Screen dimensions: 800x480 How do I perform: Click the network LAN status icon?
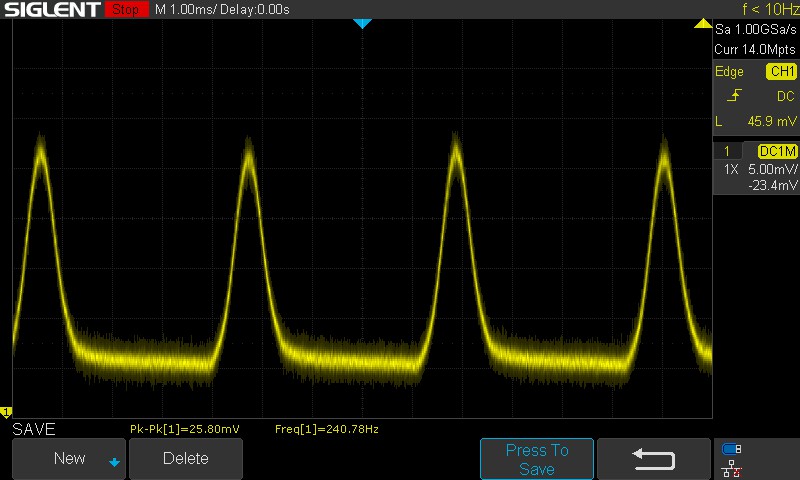tap(731, 467)
